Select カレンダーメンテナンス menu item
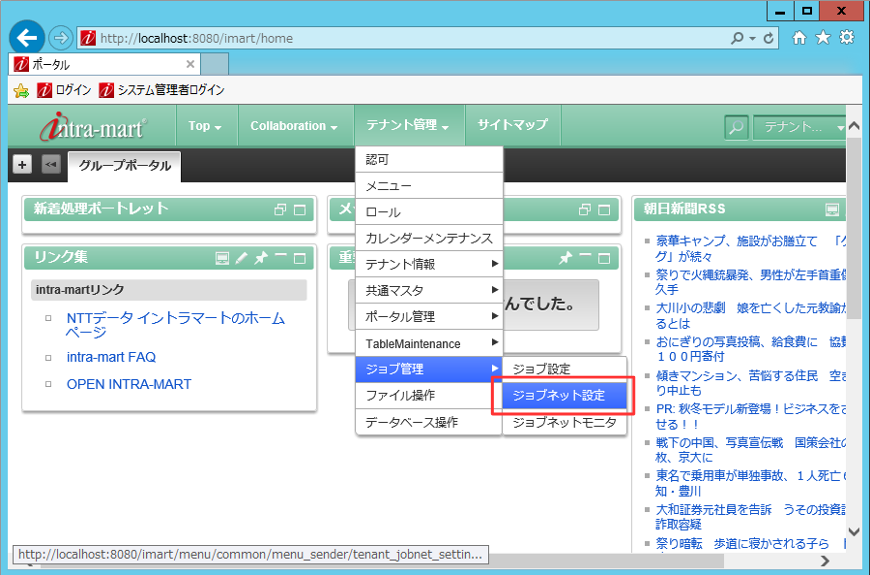The height and width of the screenshot is (575, 870). 429,238
